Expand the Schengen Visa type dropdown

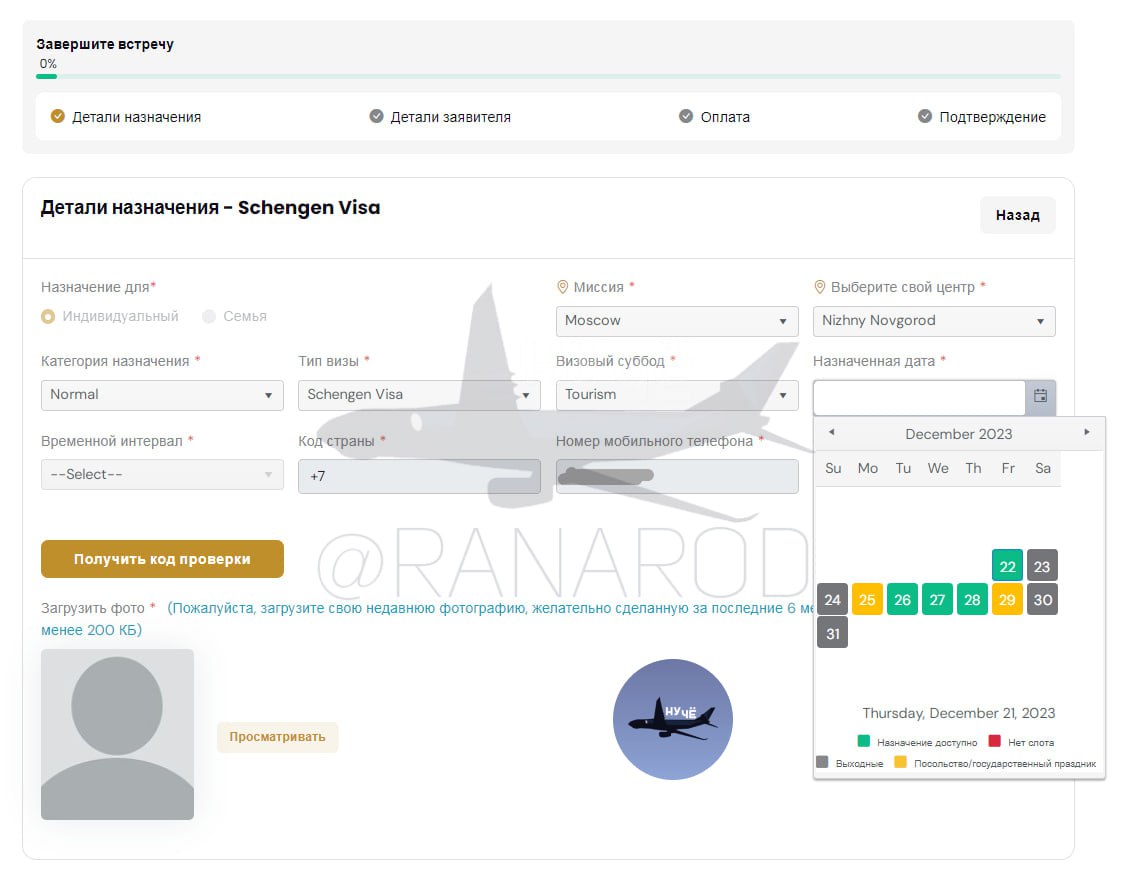(x=419, y=395)
